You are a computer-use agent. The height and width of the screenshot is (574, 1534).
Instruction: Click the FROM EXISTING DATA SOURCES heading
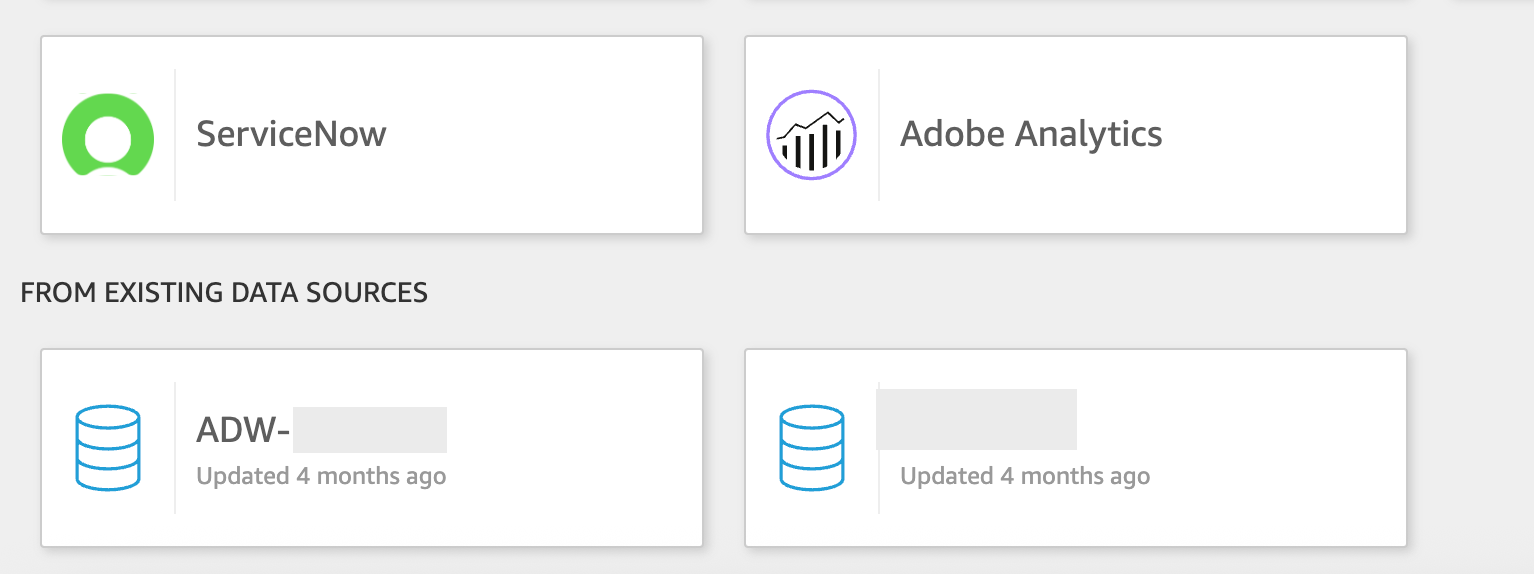click(x=224, y=293)
